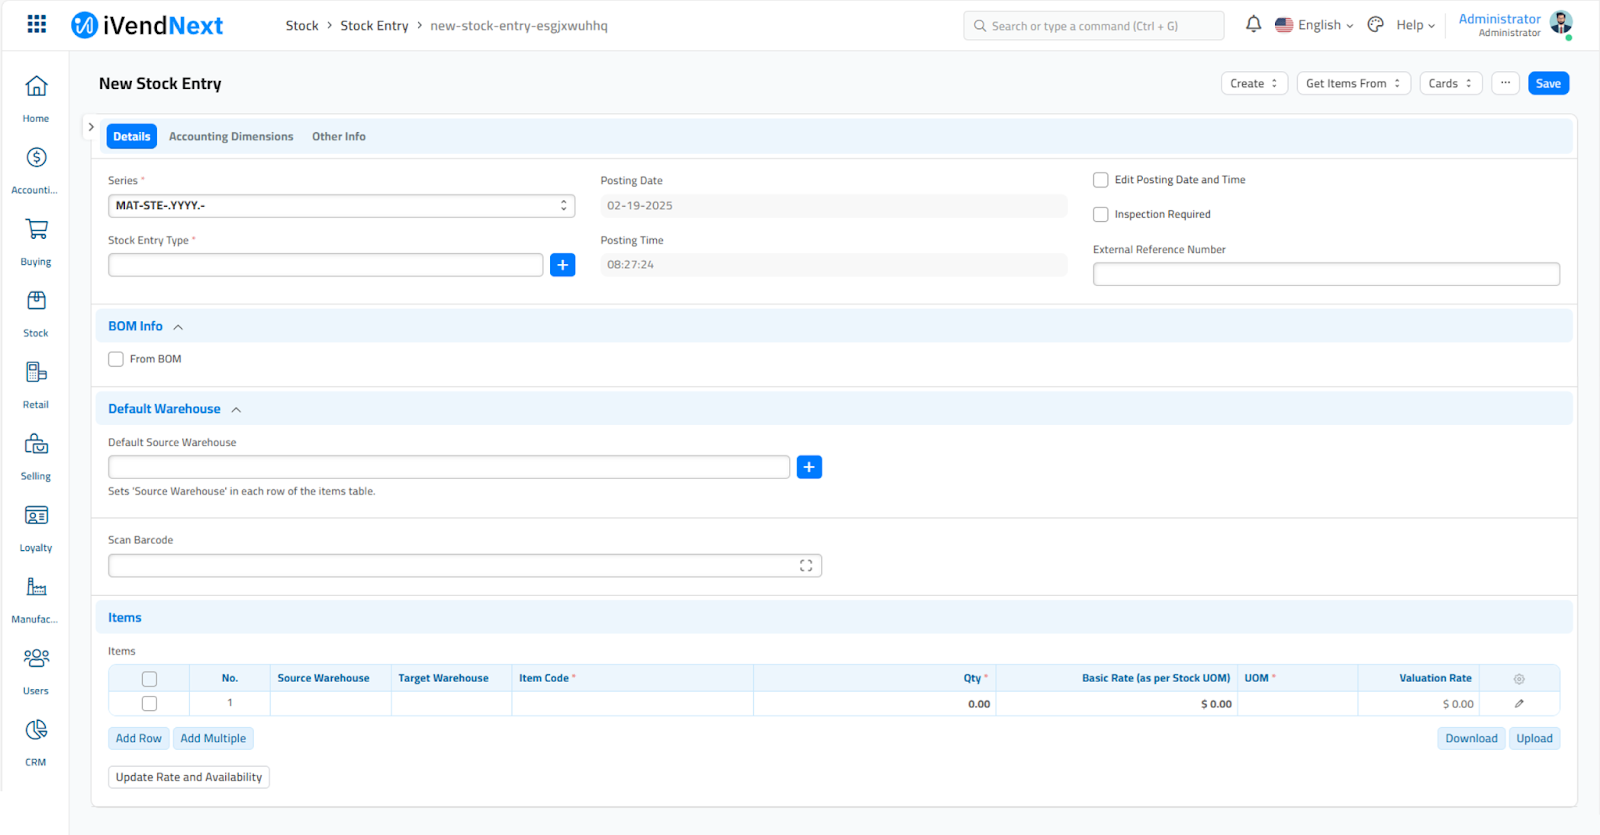Enable Edit Posting Date and Time
Screen dimensions: 1600x835
[x=1101, y=180]
